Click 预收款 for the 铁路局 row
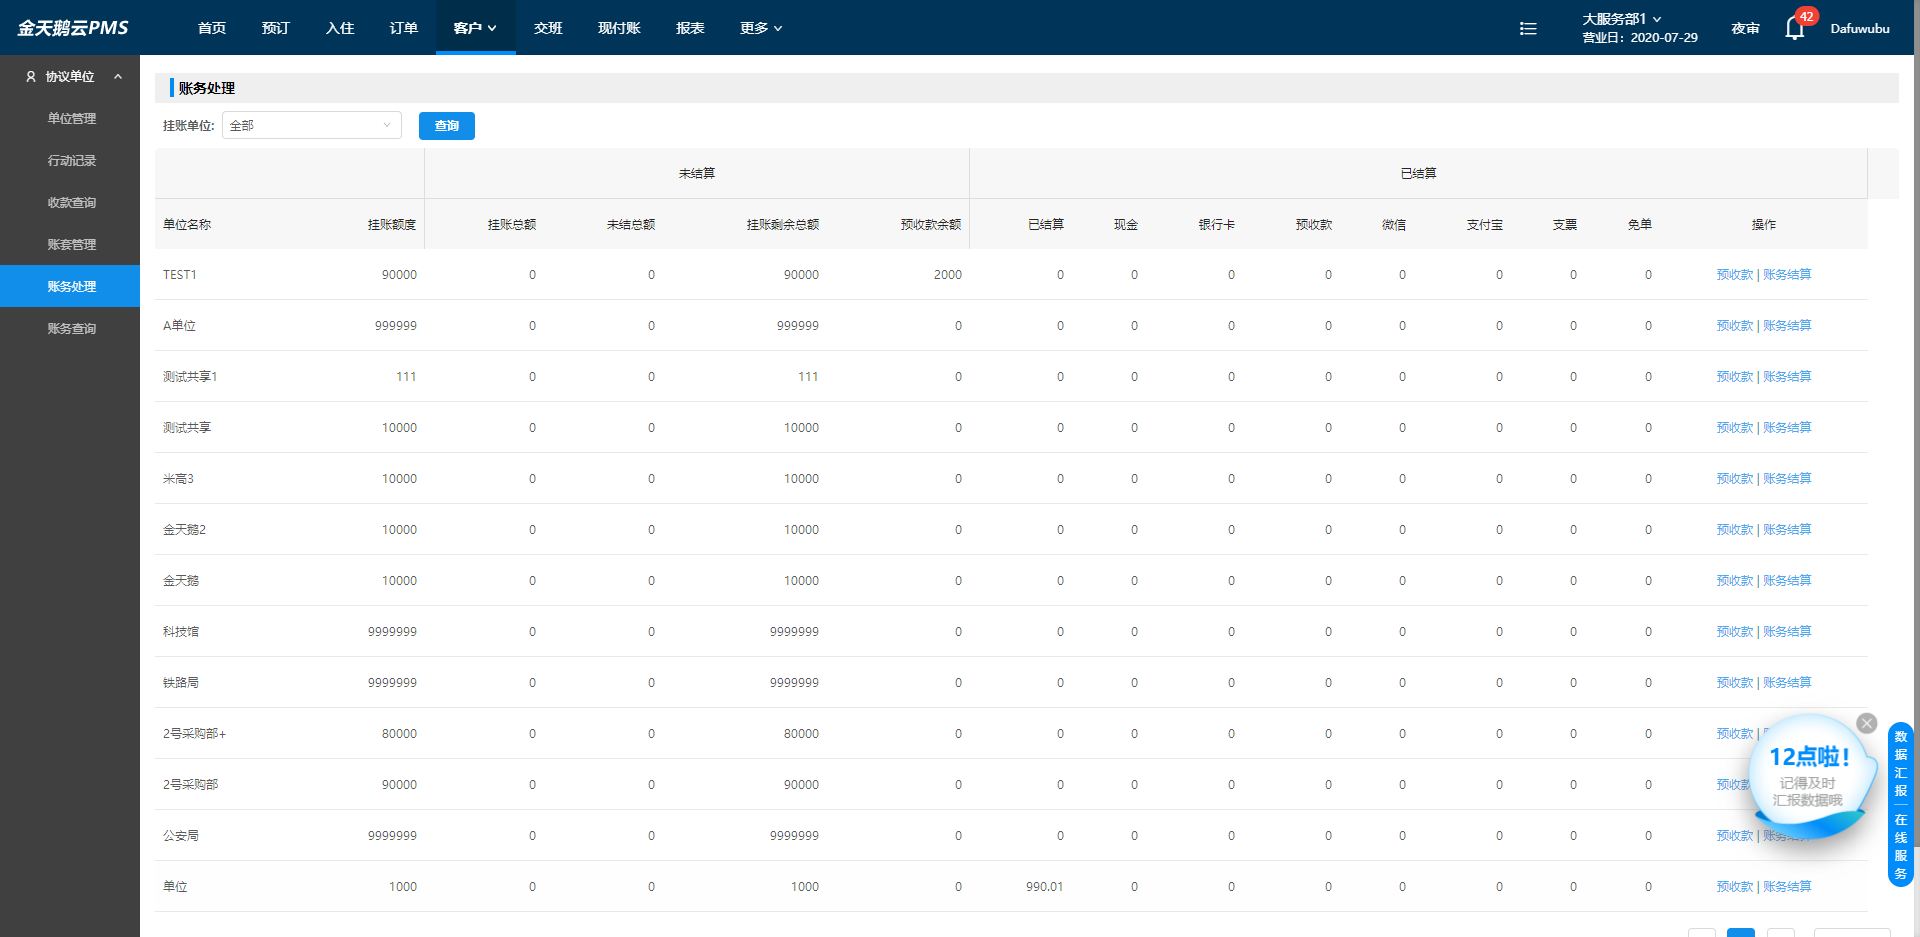The image size is (1920, 937). tap(1735, 682)
